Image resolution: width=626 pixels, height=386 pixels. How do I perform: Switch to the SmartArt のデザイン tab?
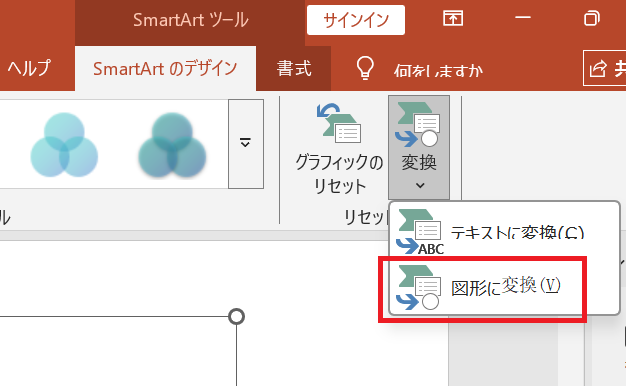click(165, 69)
